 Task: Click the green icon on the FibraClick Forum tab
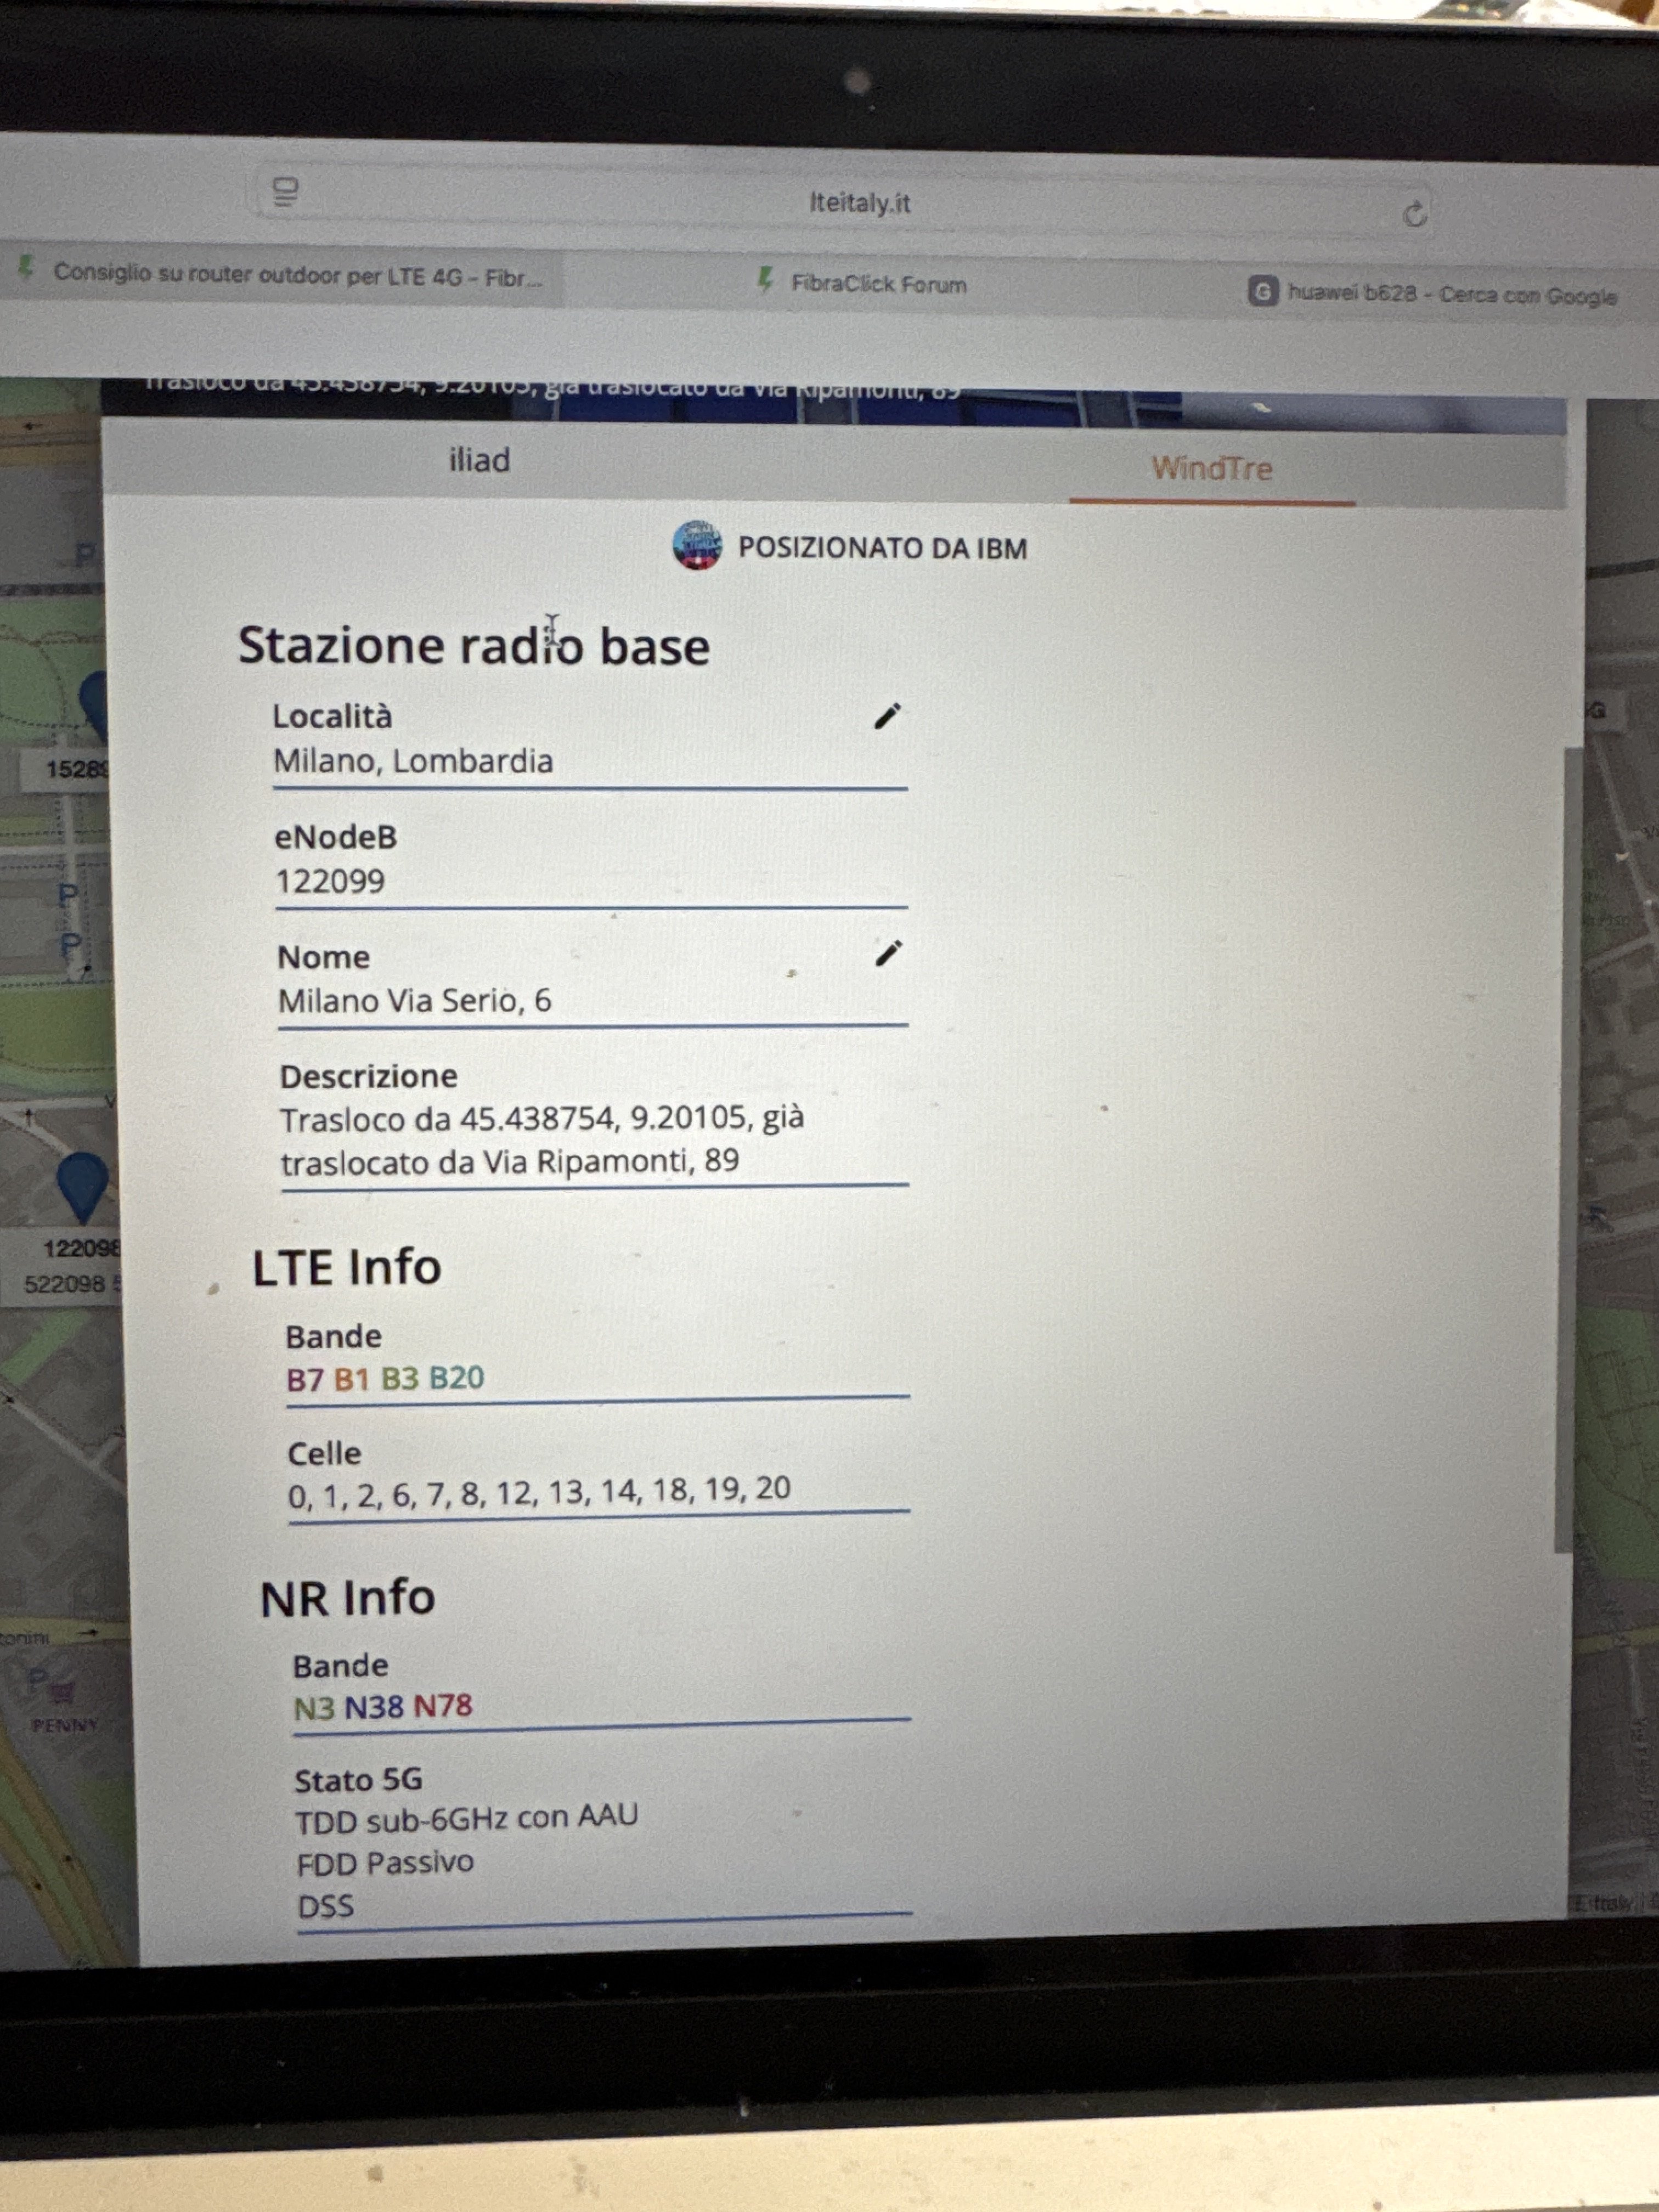click(x=765, y=280)
